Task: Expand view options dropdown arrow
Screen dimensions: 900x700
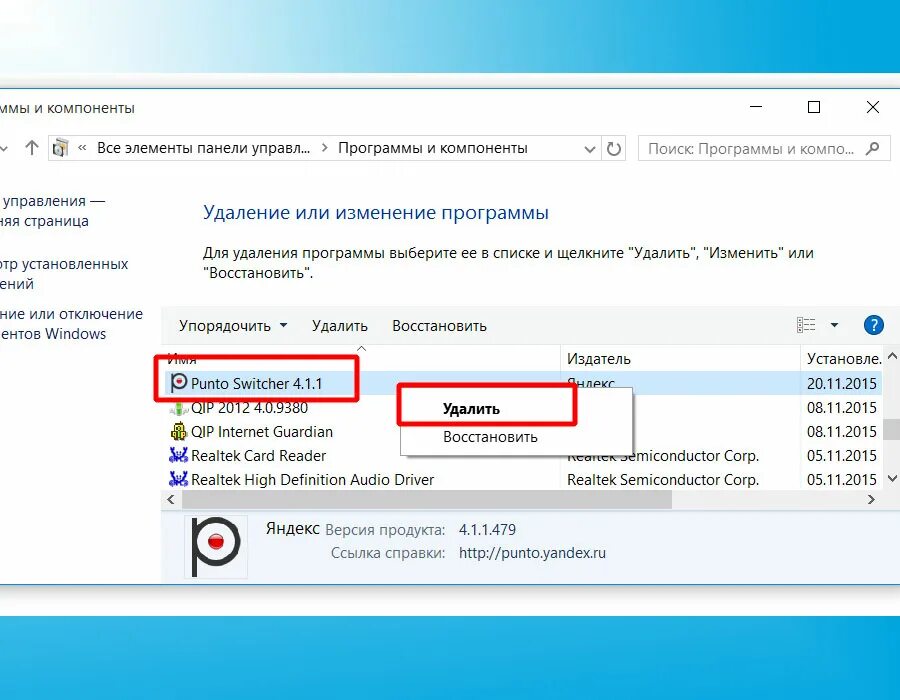Action: point(835,325)
